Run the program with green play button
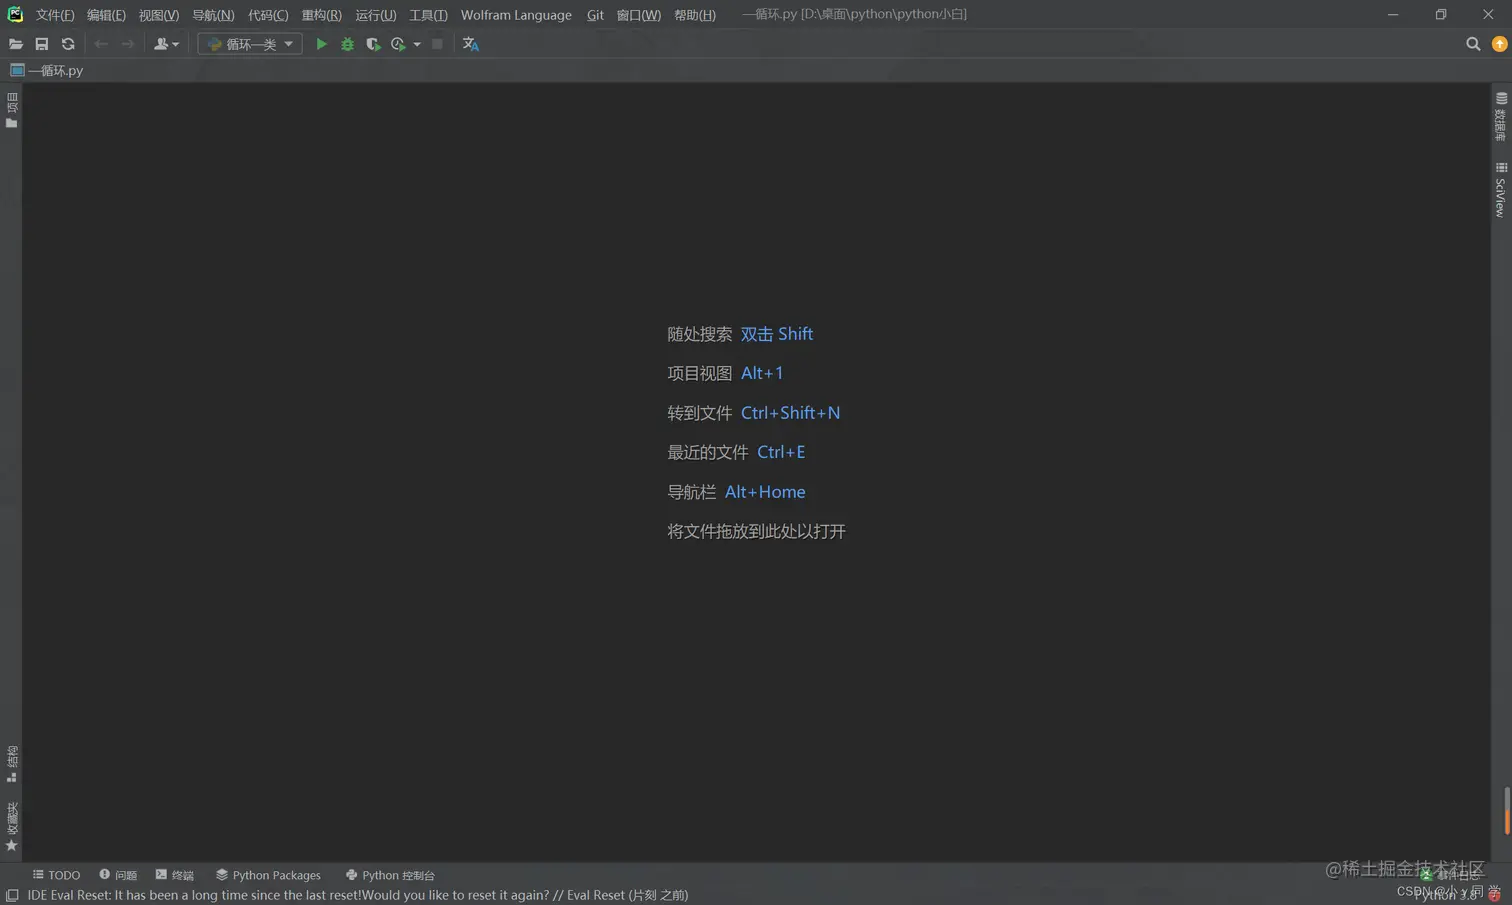Image resolution: width=1512 pixels, height=905 pixels. pyautogui.click(x=321, y=44)
